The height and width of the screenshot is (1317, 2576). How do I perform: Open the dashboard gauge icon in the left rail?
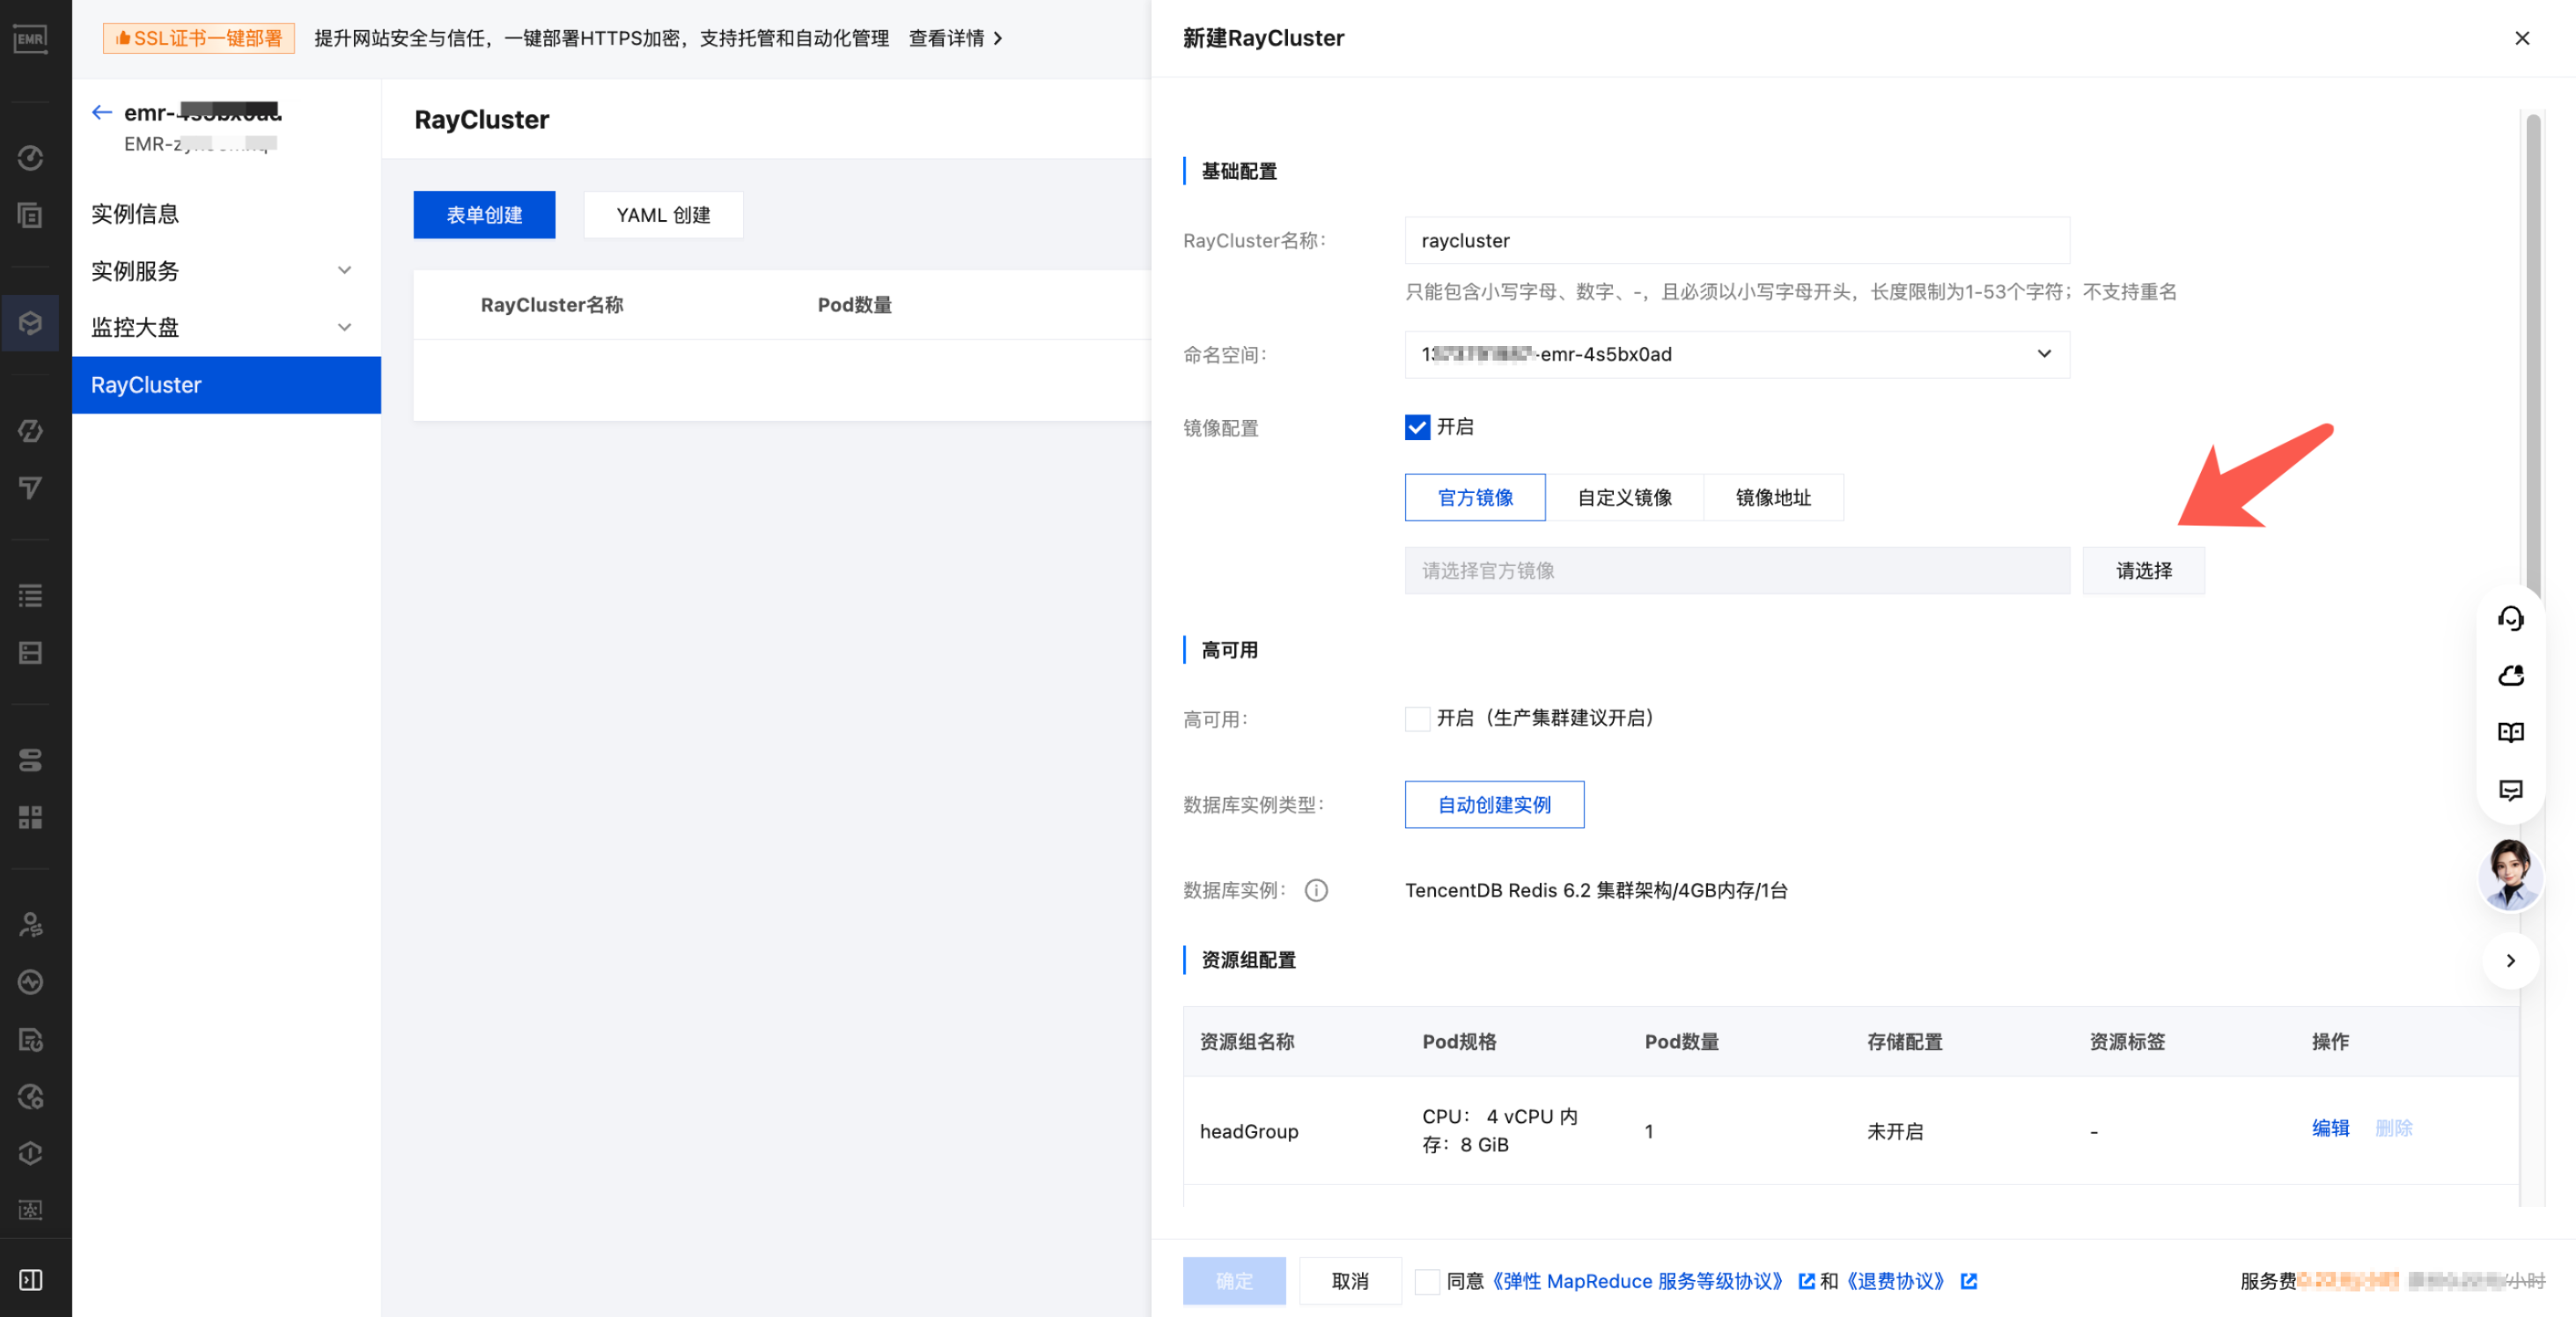point(30,157)
